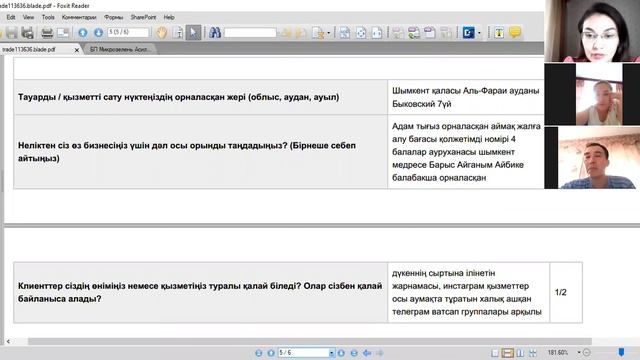The height and width of the screenshot is (360, 640).
Task: Click the search options page icon
Action: point(318,33)
